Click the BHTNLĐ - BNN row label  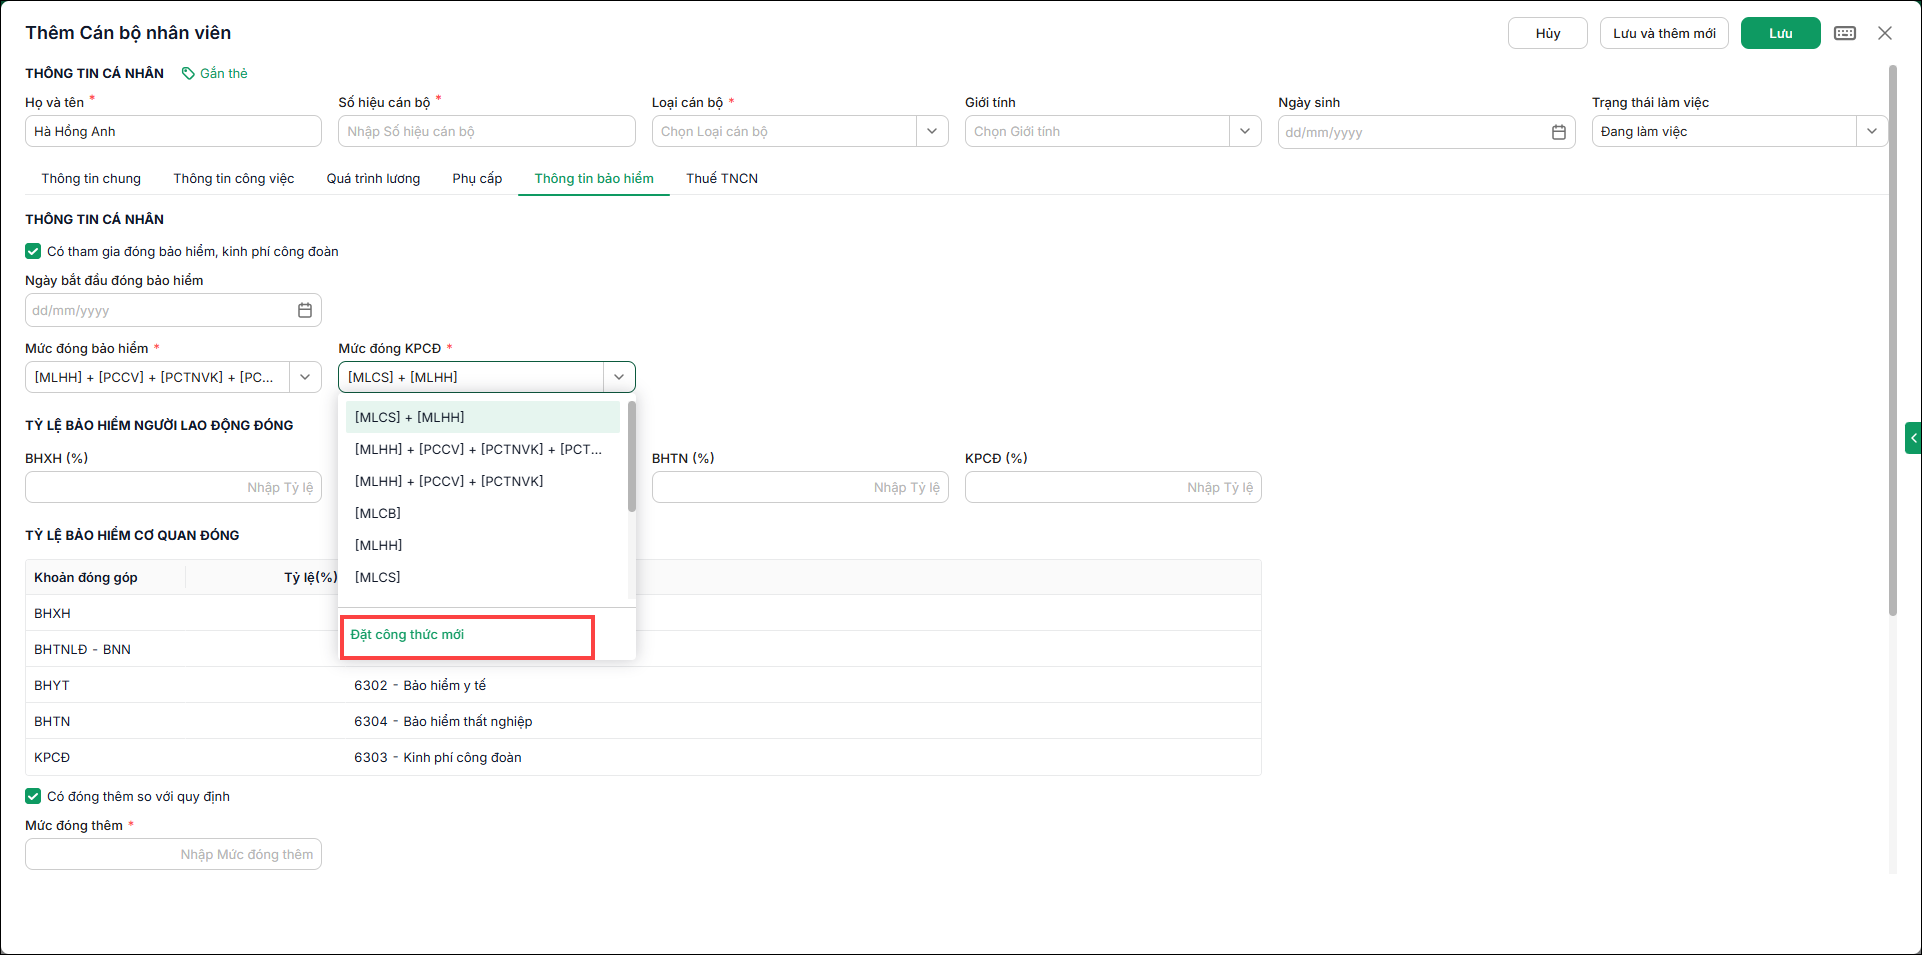point(82,649)
